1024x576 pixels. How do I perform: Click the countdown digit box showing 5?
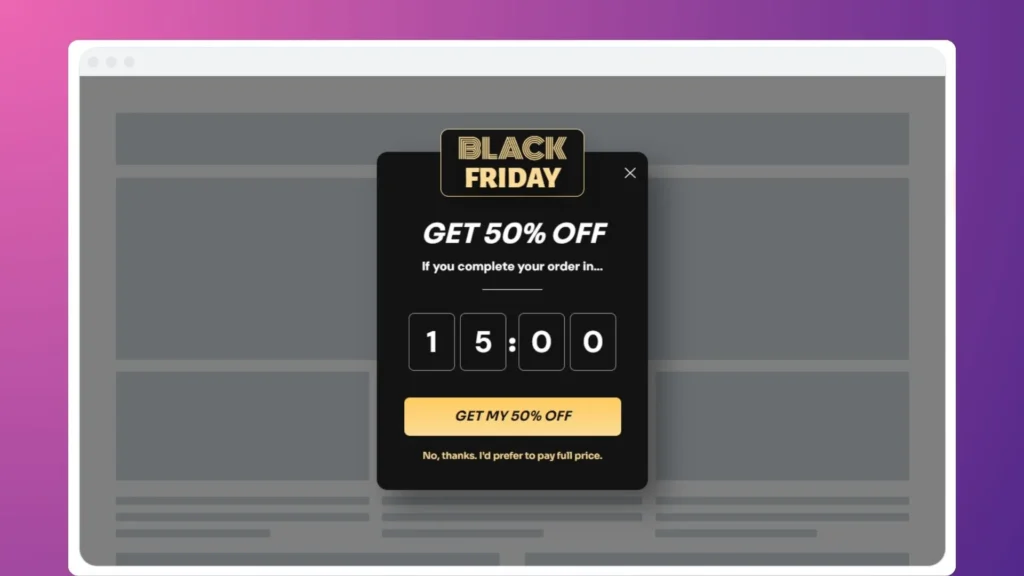483,341
